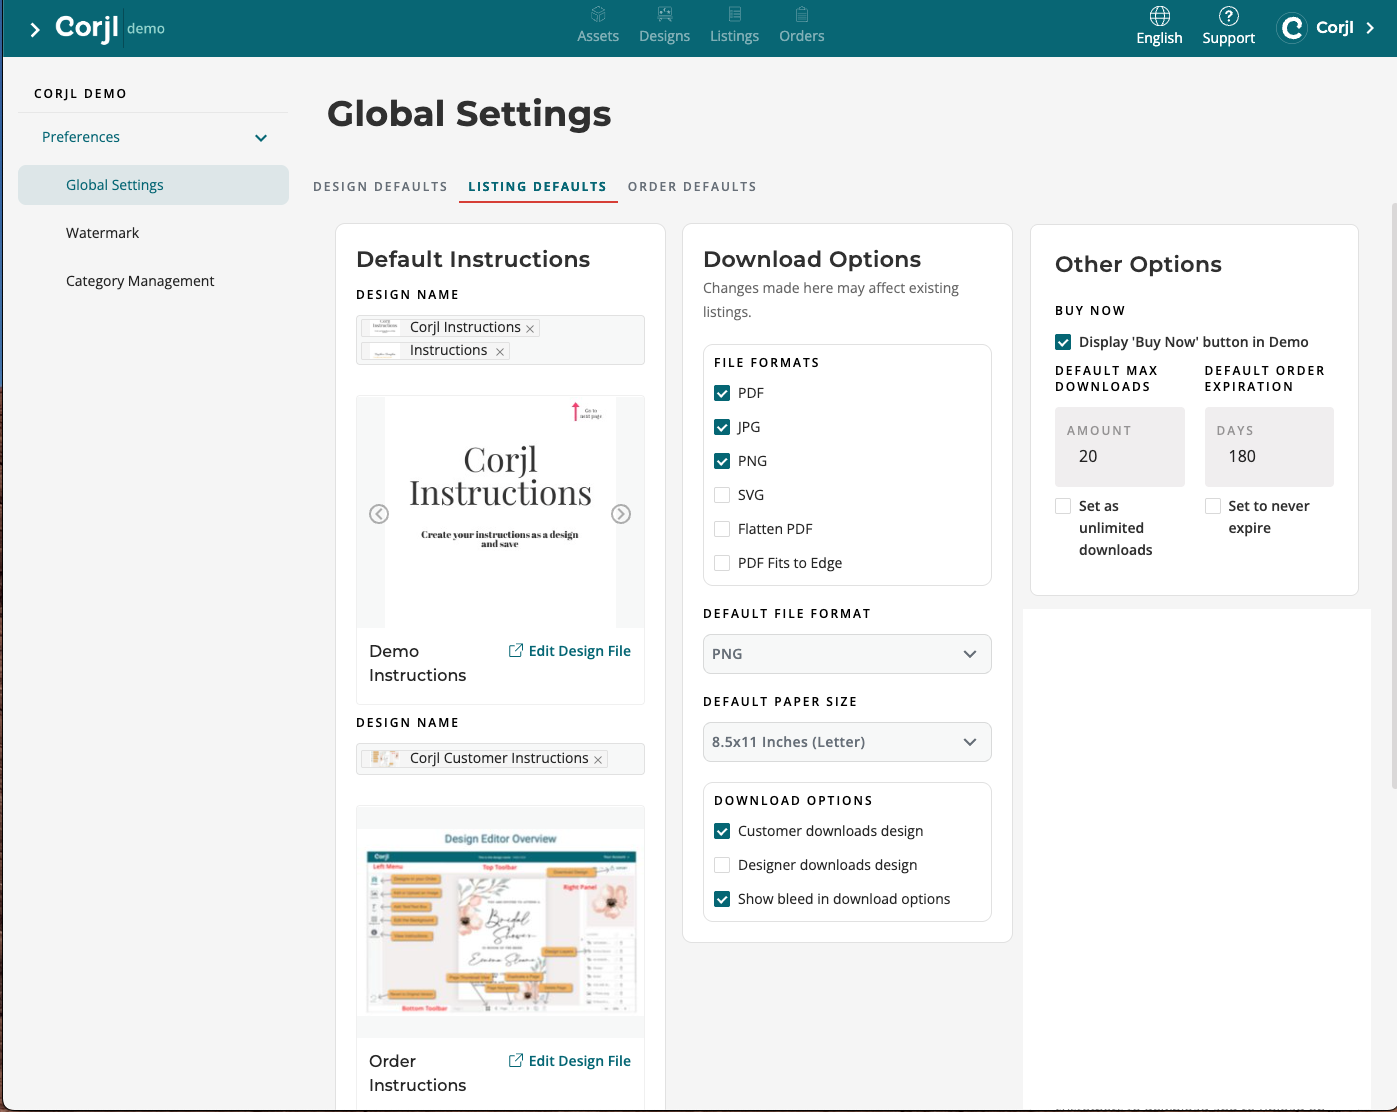Viewport: 1397px width, 1112px height.
Task: Open the Assets section icon
Action: [x=598, y=15]
